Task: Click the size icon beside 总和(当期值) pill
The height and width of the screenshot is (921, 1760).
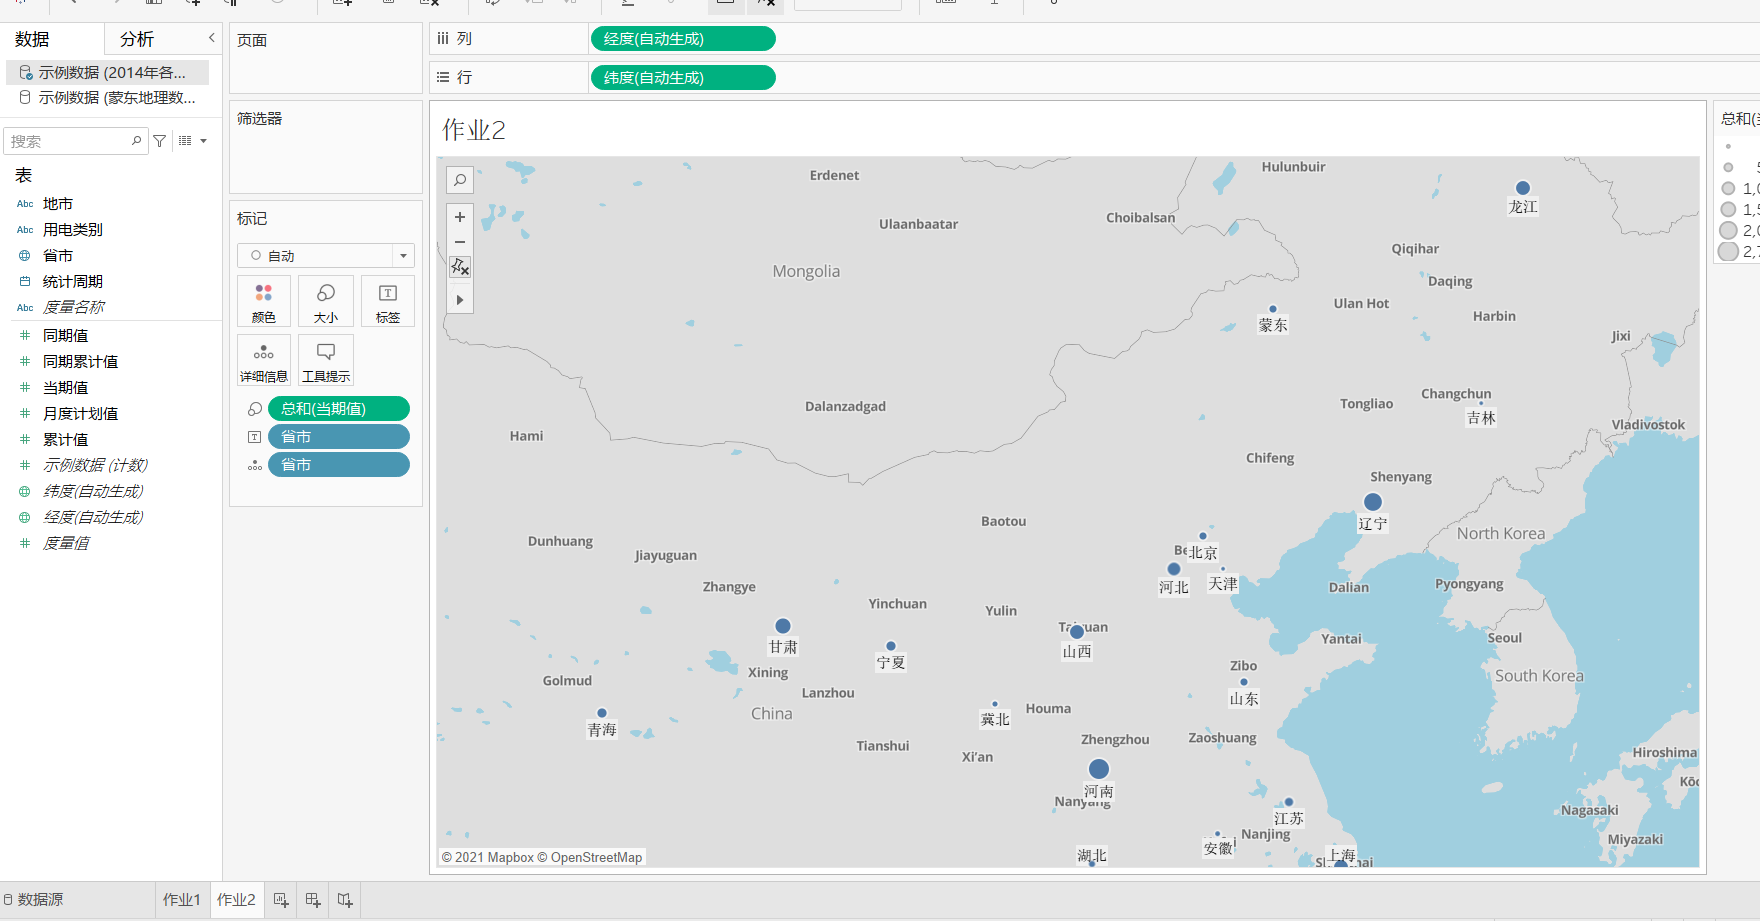Action: pos(255,409)
